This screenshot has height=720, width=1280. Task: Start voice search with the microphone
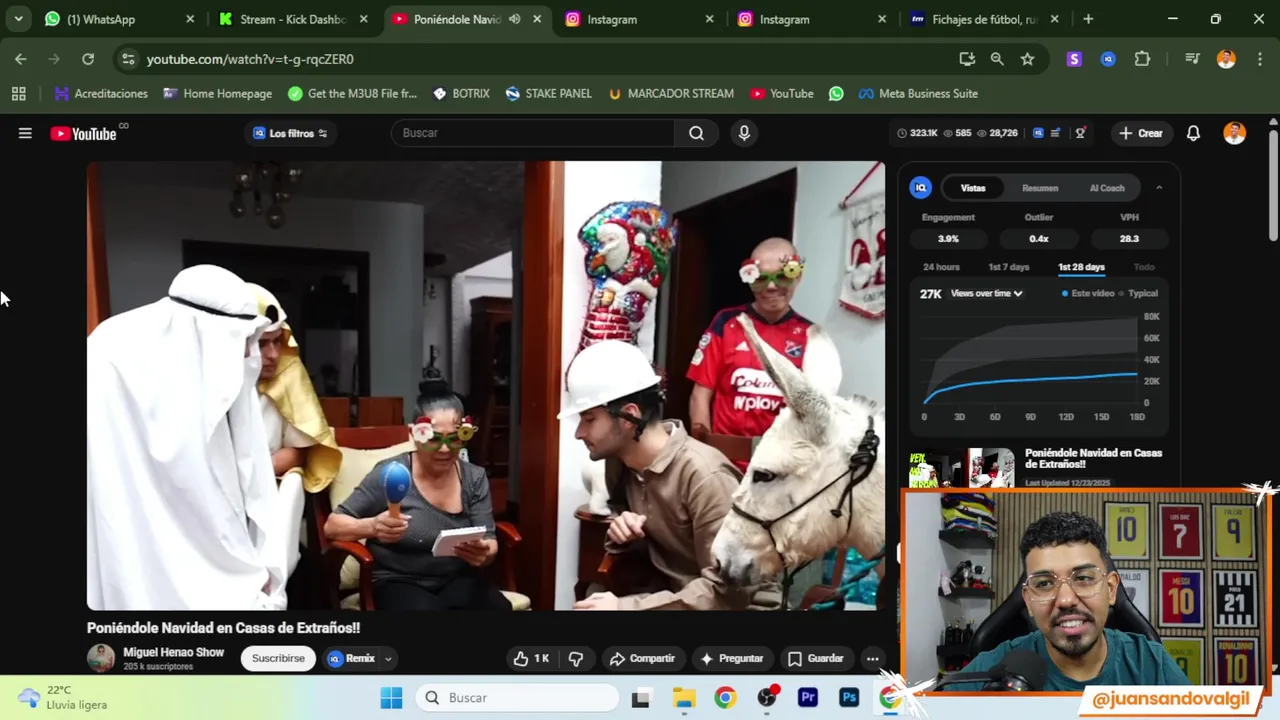(744, 133)
